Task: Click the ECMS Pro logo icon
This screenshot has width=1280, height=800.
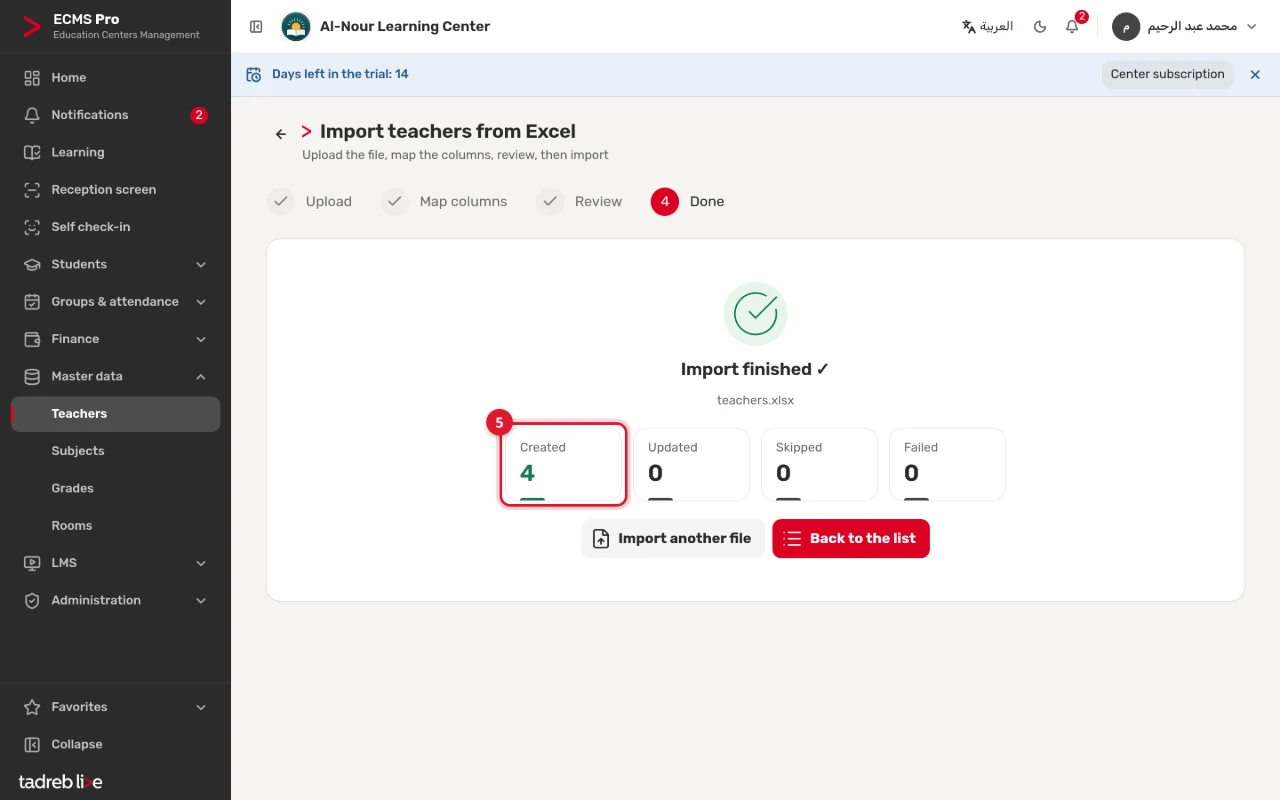Action: click(x=32, y=27)
